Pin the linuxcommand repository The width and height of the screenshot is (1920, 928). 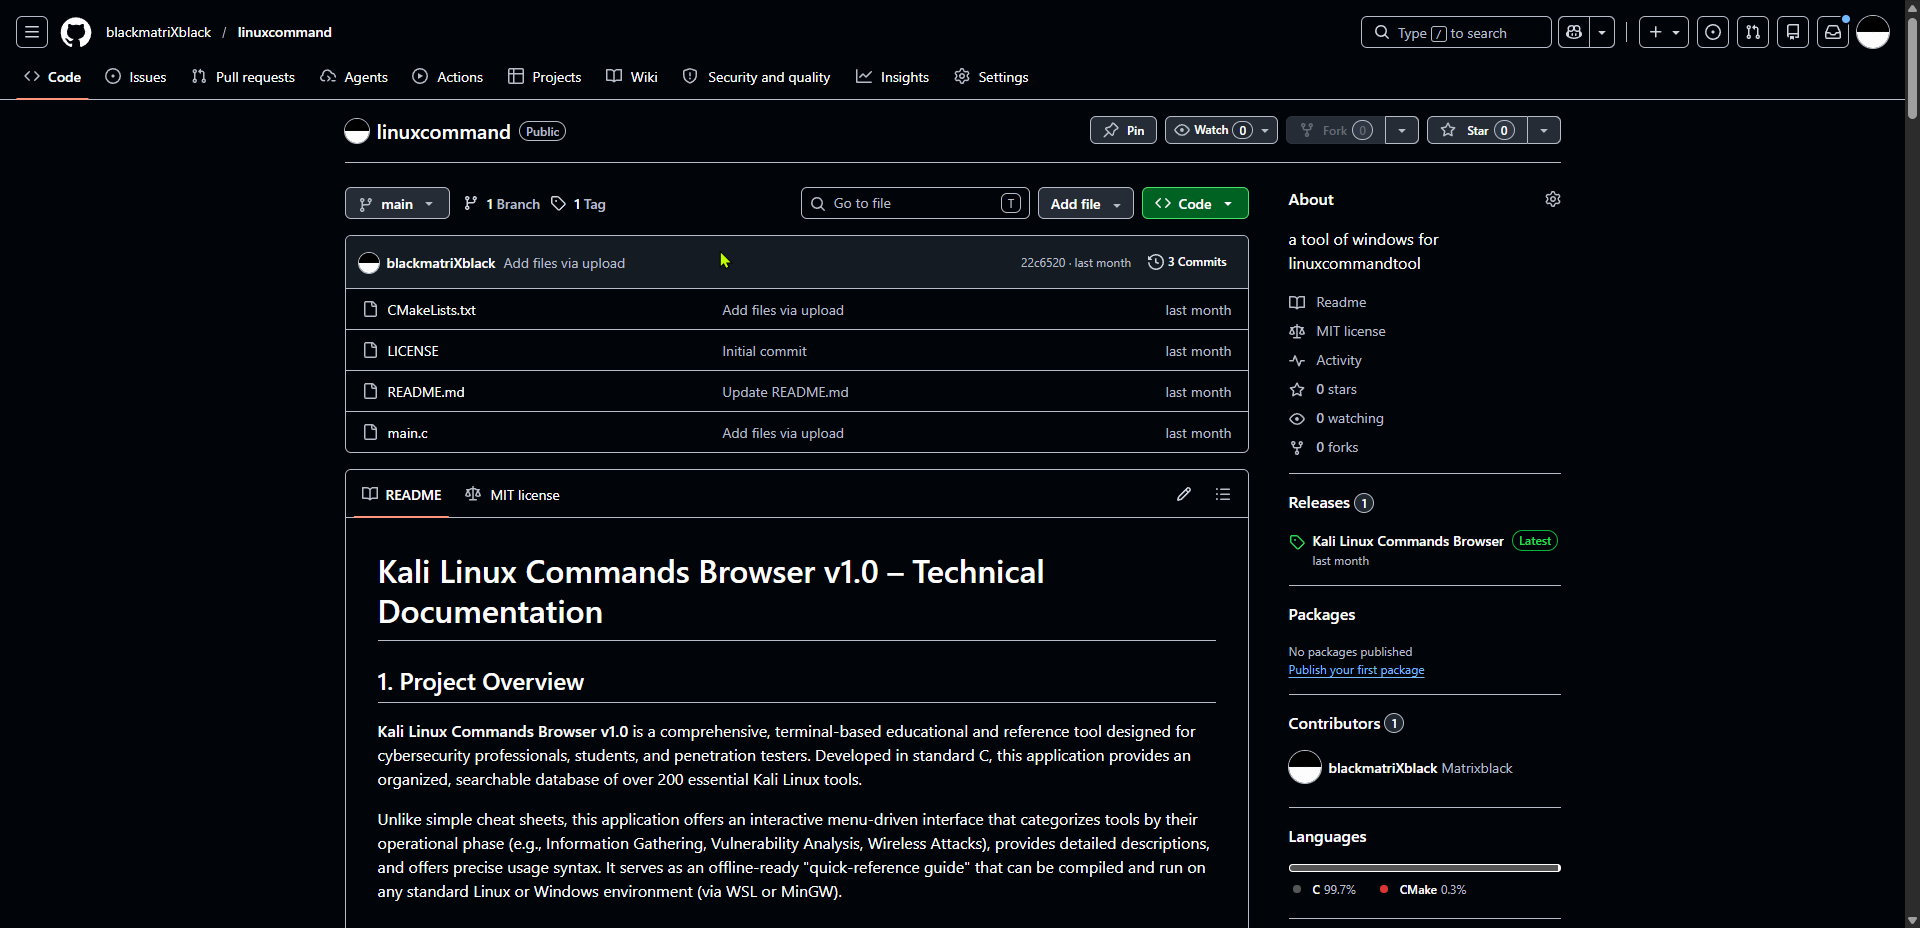click(1124, 130)
